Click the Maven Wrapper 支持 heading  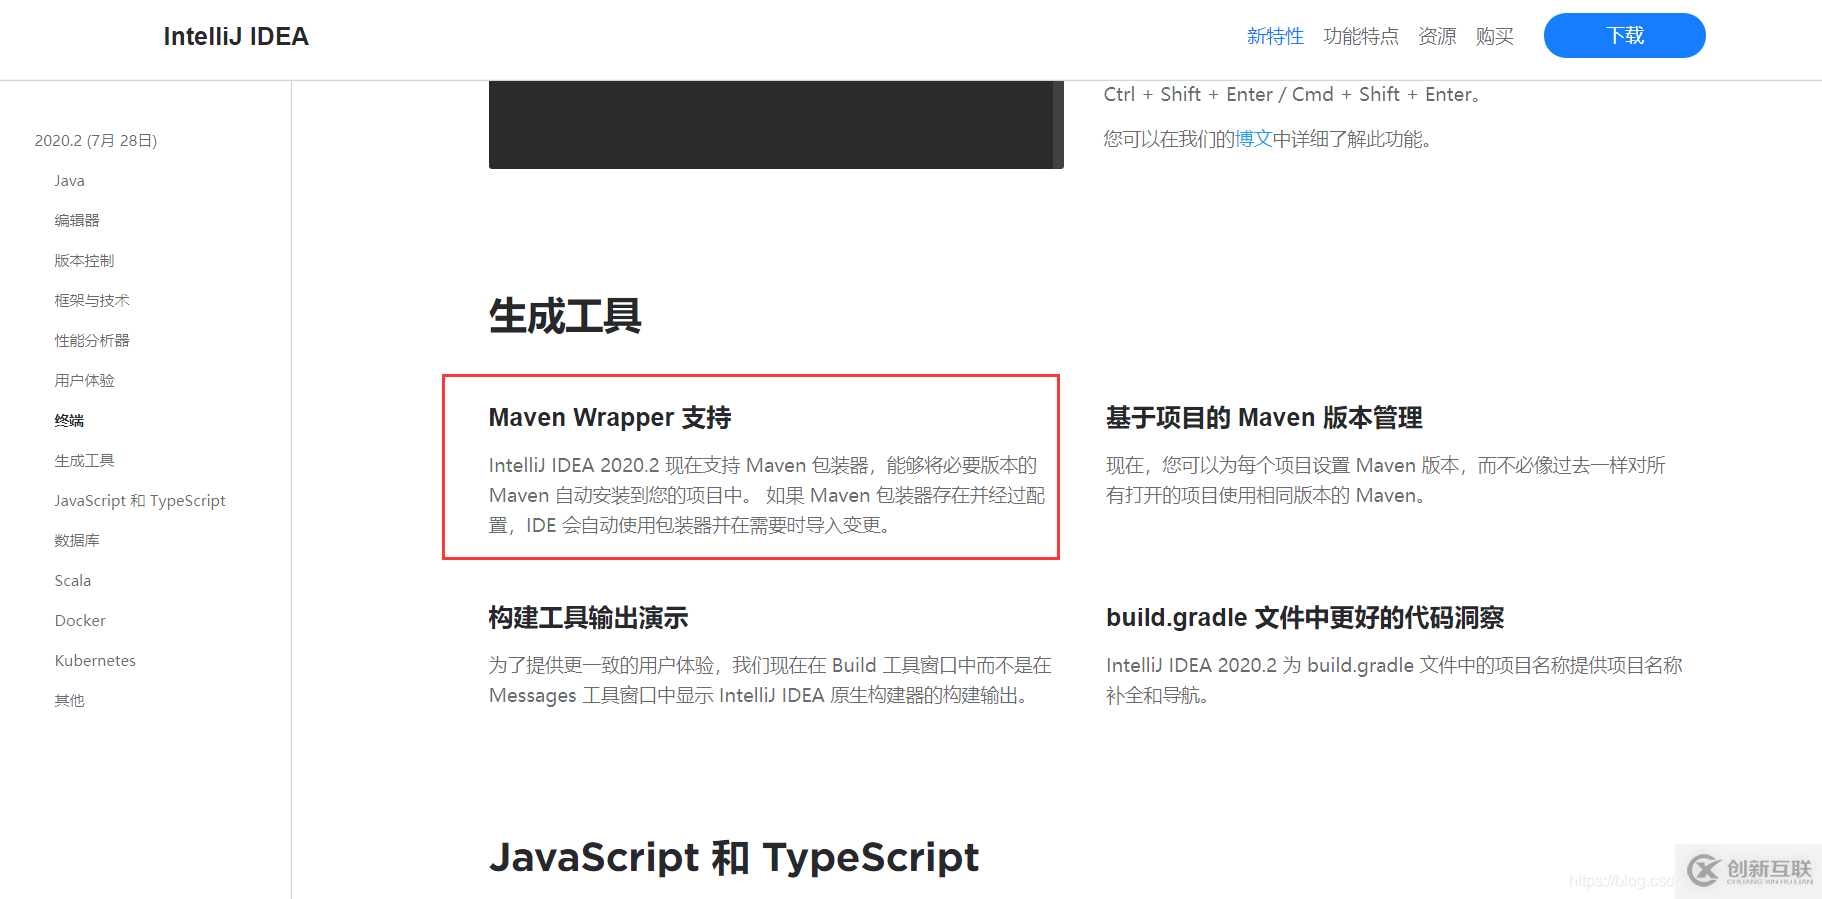pyautogui.click(x=610, y=418)
